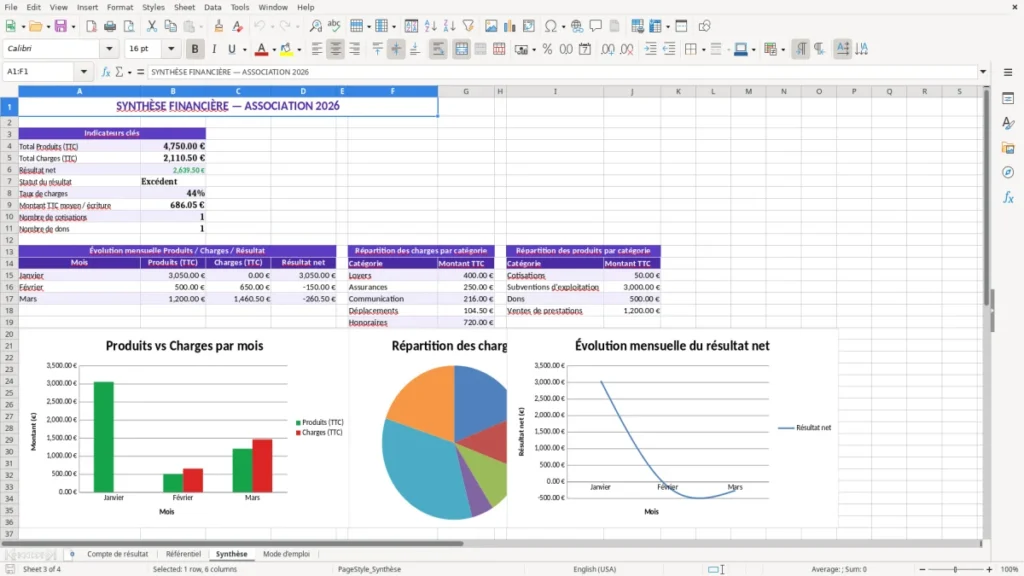Click the formula input line
This screenshot has width=1024, height=576.
(562, 72)
